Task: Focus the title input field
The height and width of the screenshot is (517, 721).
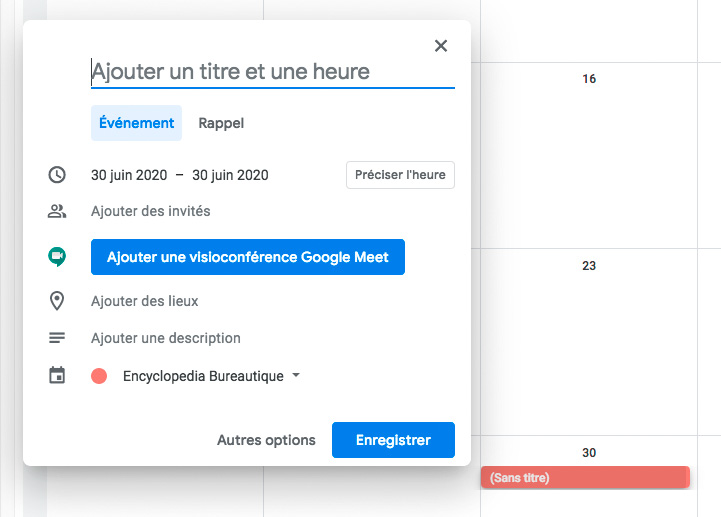Action: point(273,72)
